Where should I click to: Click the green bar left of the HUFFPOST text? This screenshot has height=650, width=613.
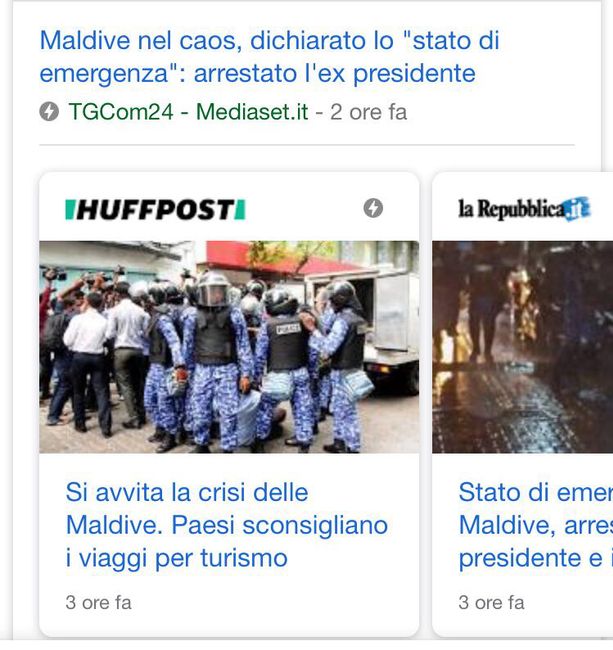[x=70, y=209]
